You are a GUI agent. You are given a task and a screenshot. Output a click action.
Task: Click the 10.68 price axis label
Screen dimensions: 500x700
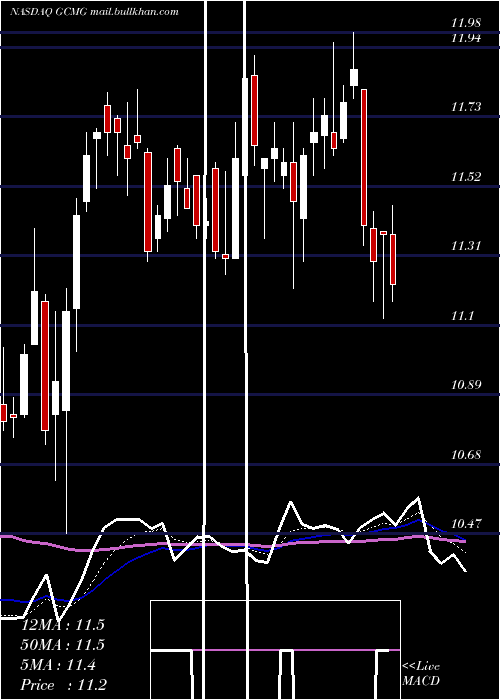(x=466, y=455)
